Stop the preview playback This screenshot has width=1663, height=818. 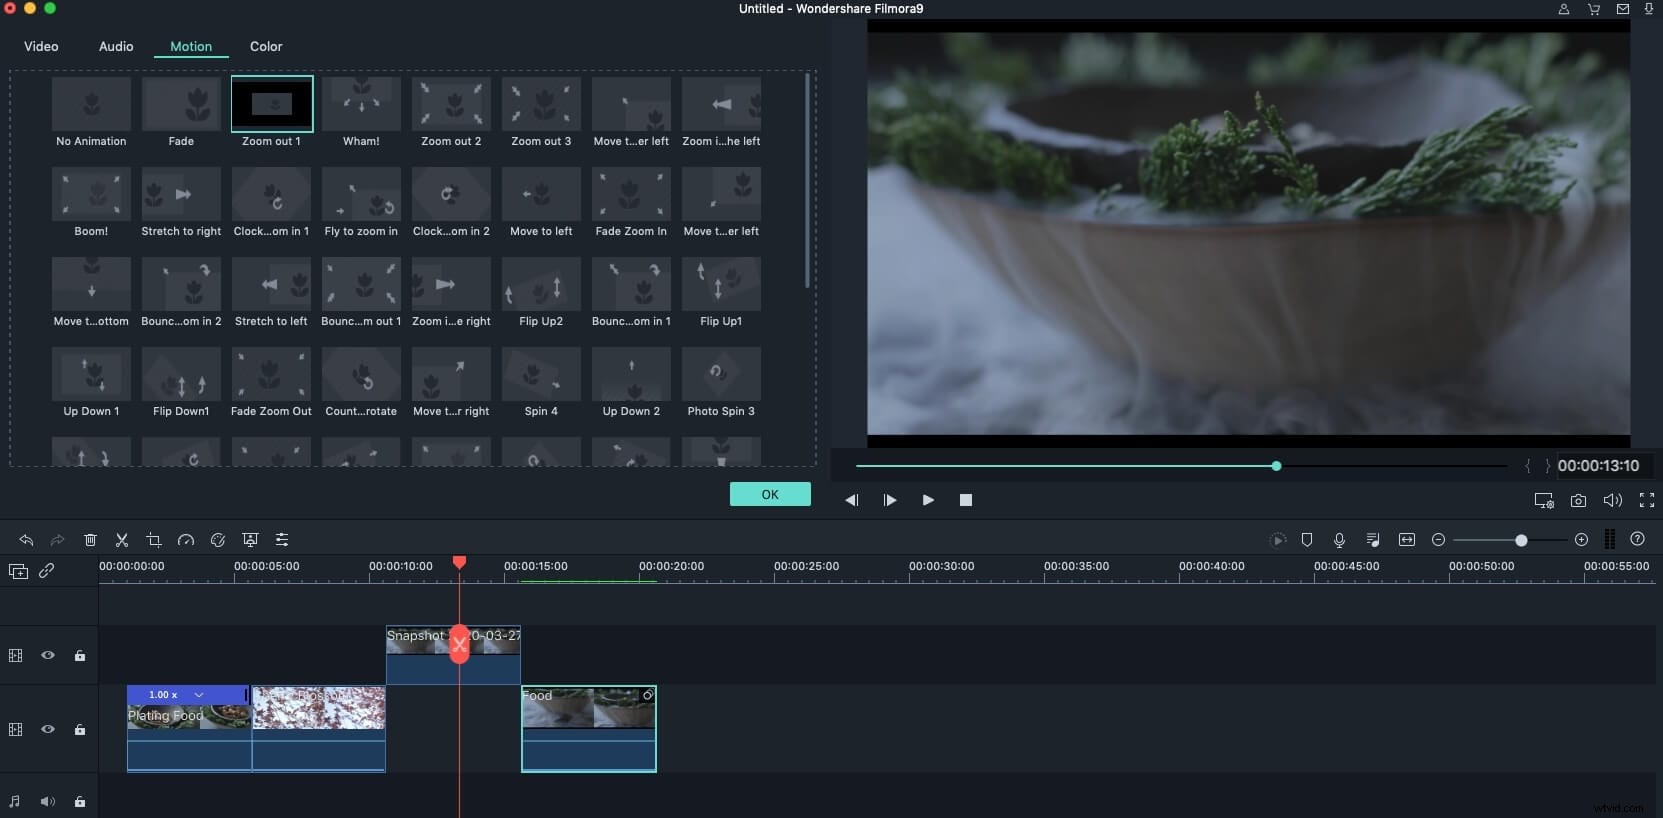point(966,500)
